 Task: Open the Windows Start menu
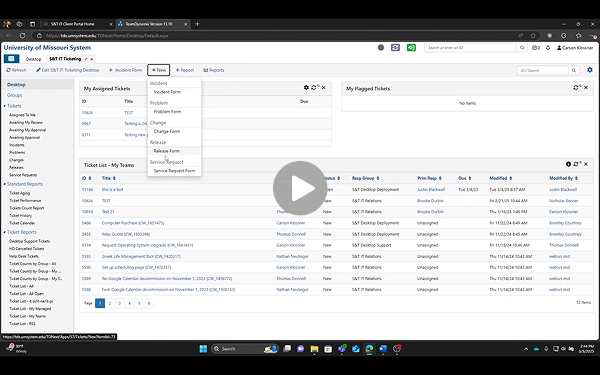(x=203, y=349)
